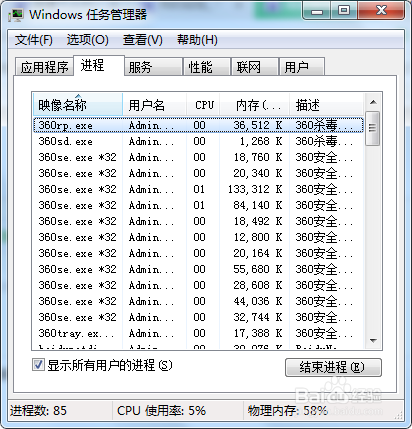Select 360se.exe row using 32,744 K

pos(198,317)
